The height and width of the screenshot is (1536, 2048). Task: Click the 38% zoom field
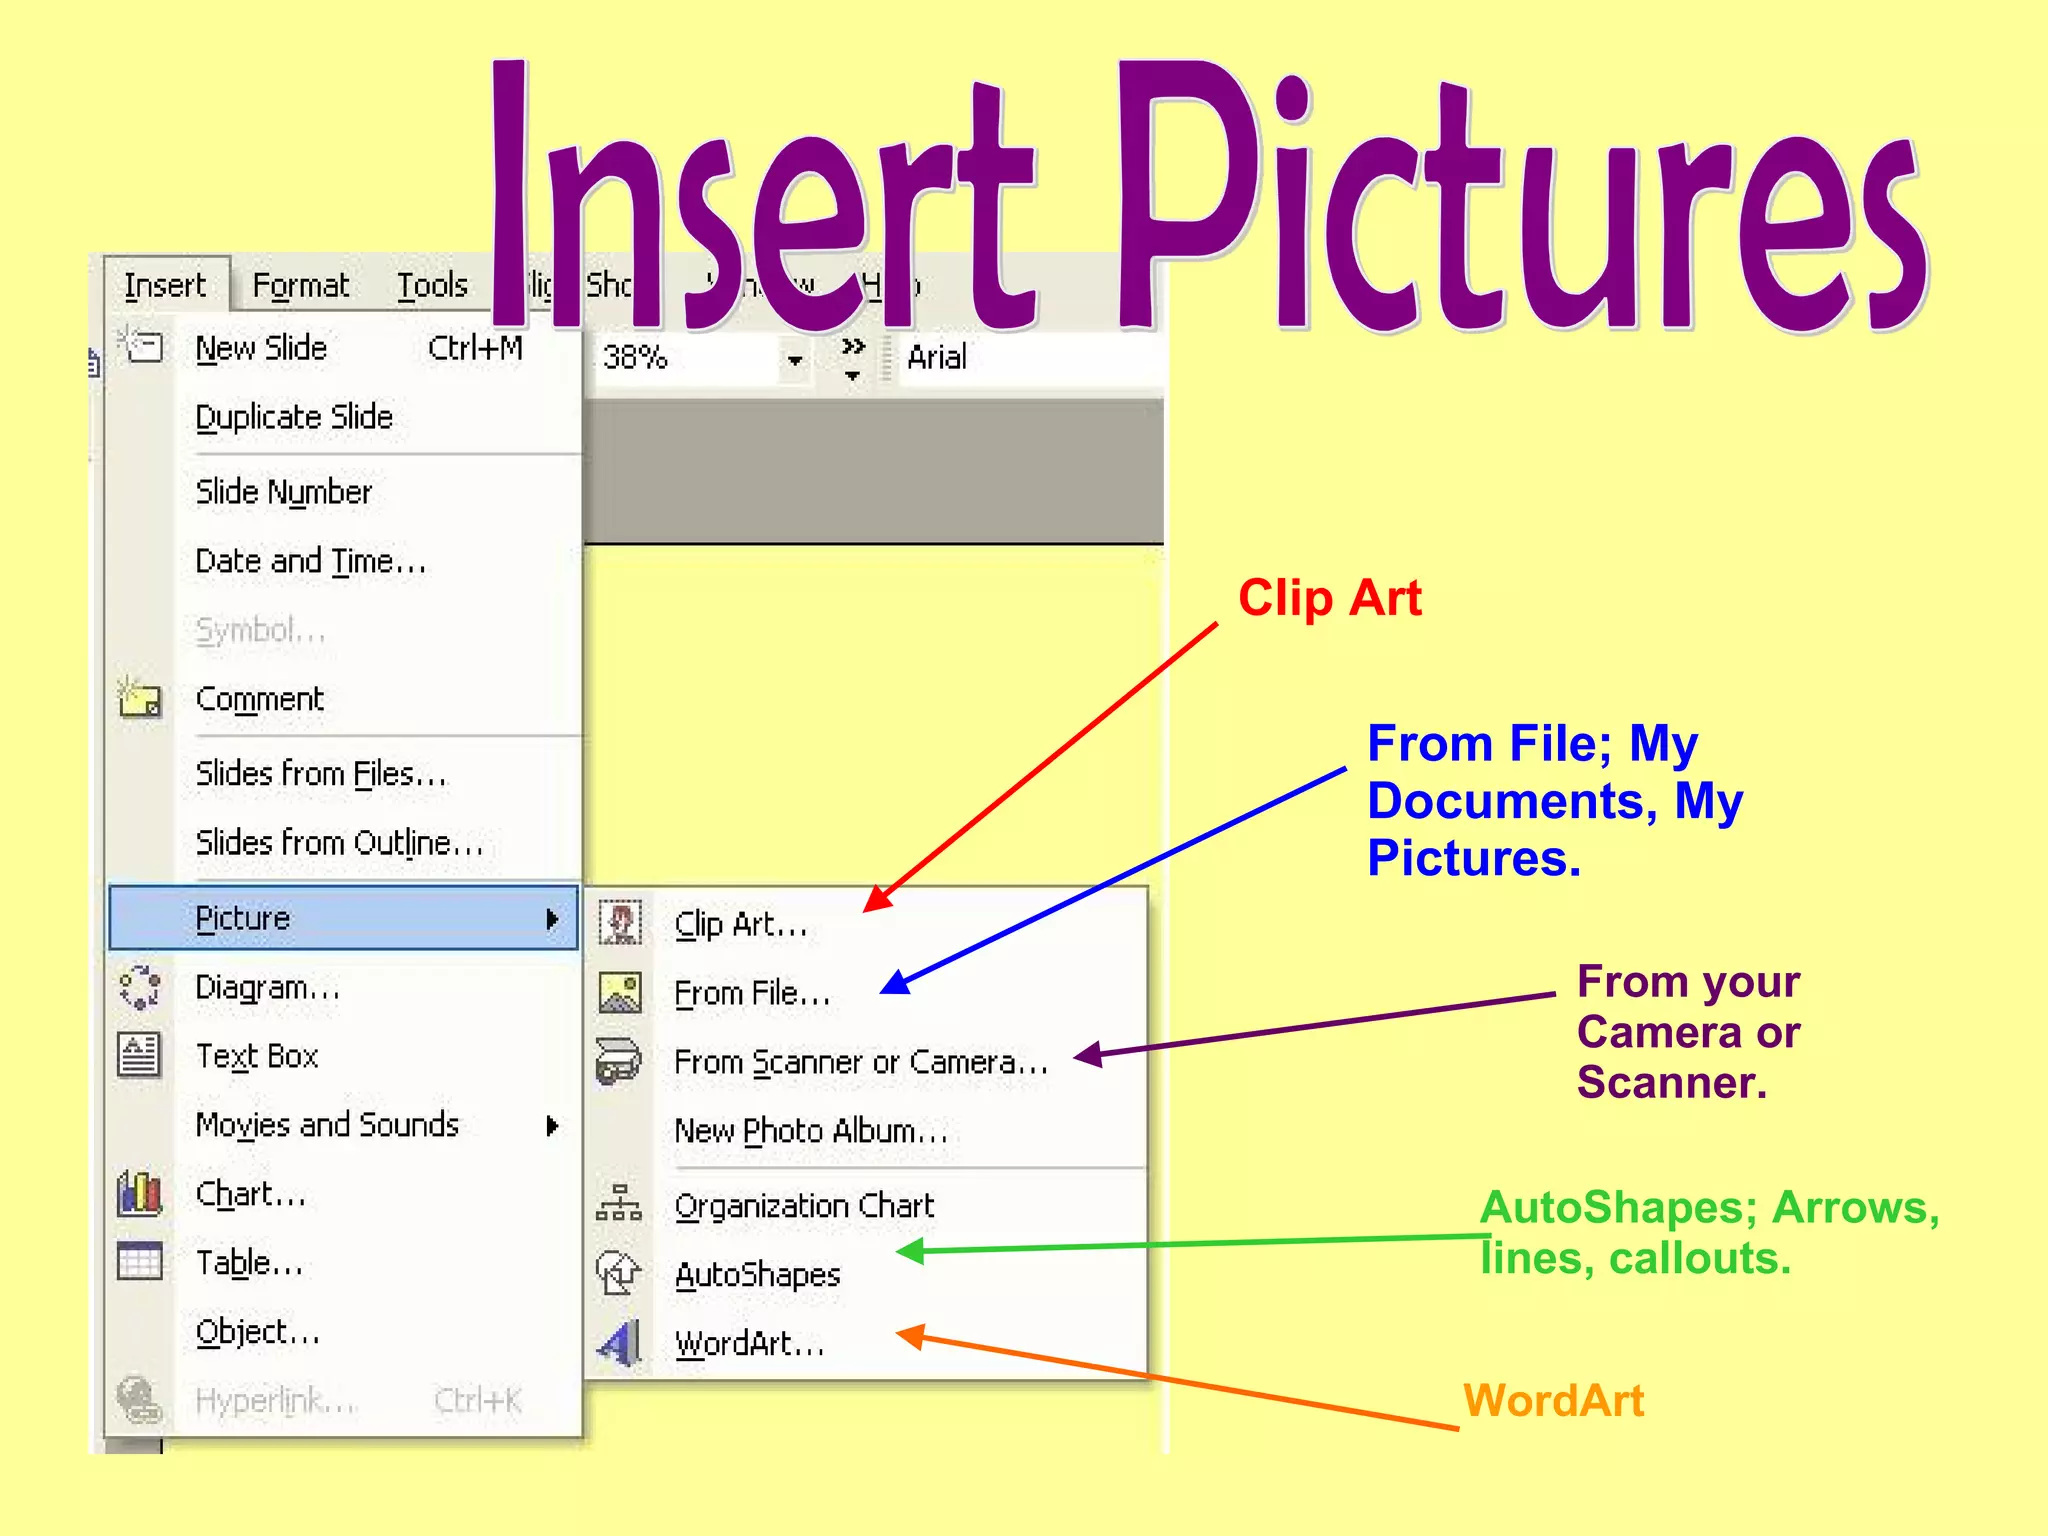(x=688, y=358)
